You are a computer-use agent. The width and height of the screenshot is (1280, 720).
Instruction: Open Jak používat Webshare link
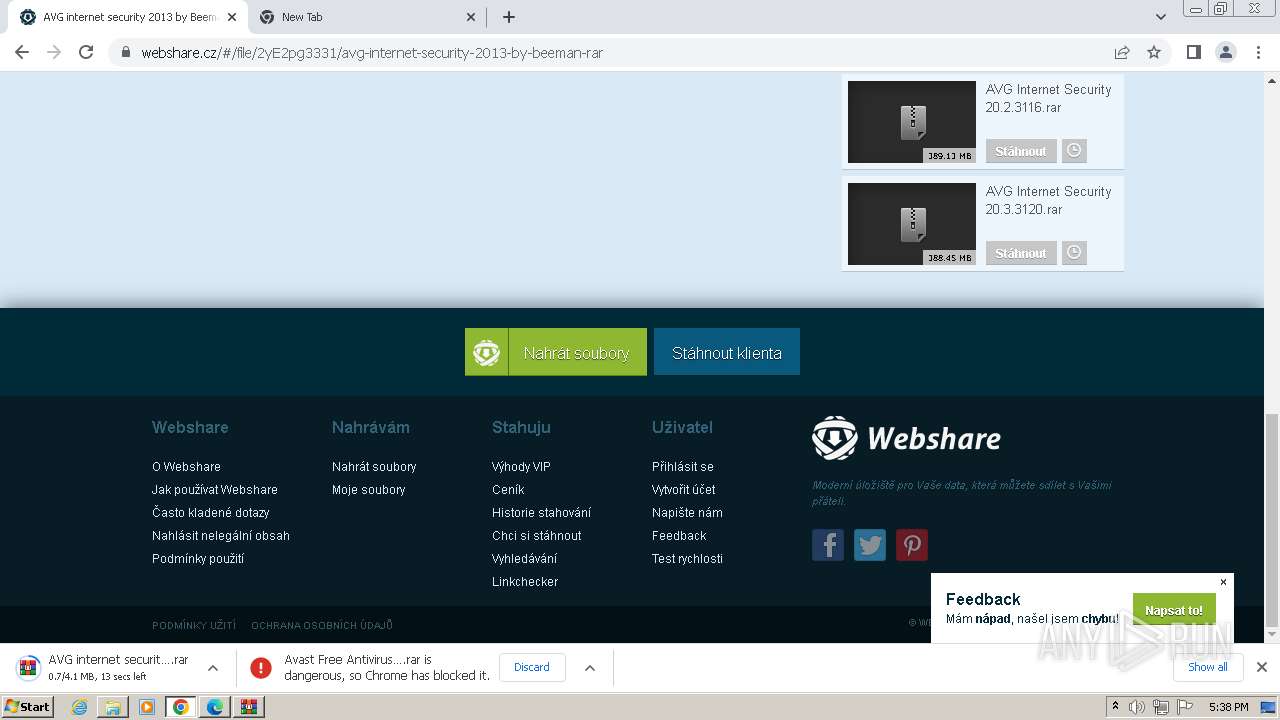pyautogui.click(x=215, y=490)
